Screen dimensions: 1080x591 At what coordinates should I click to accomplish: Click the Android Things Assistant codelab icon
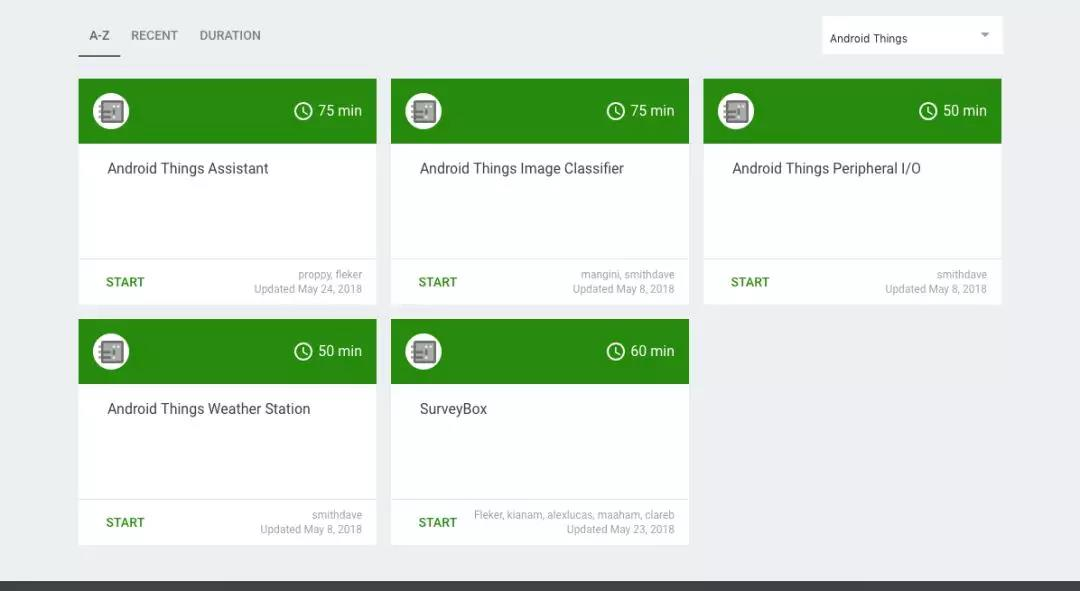tap(111, 111)
